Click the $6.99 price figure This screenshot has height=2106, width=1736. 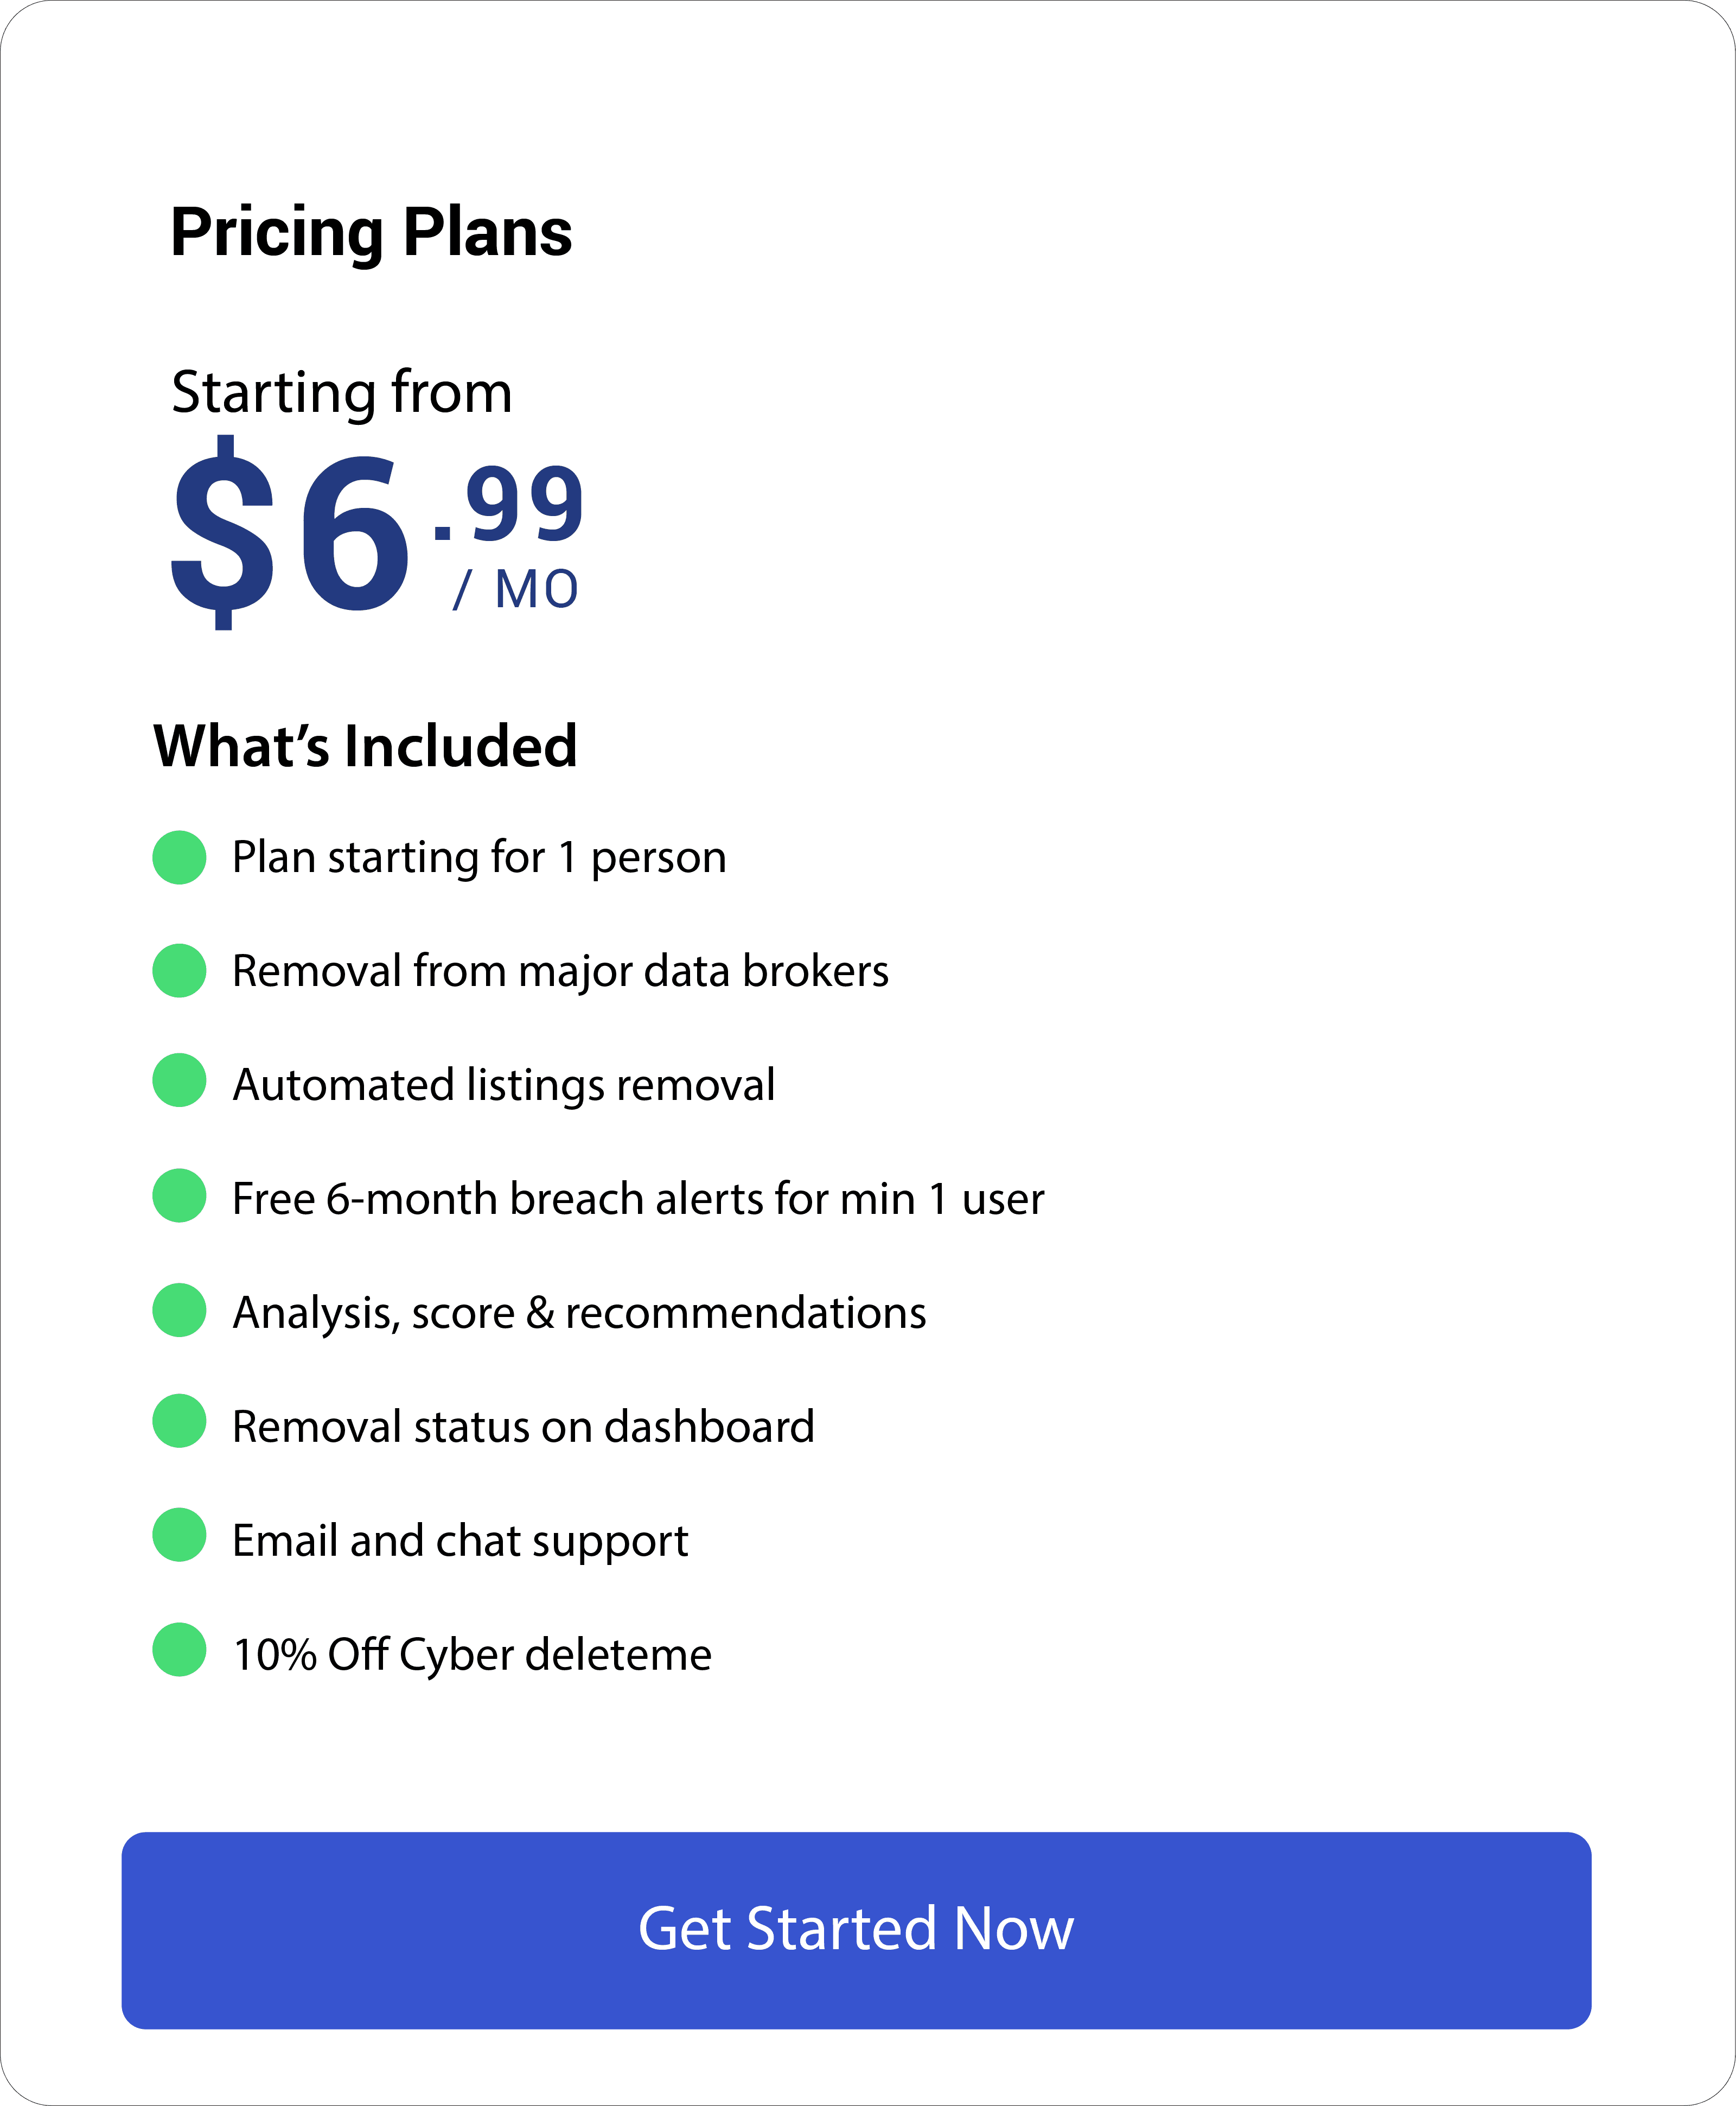377,533
